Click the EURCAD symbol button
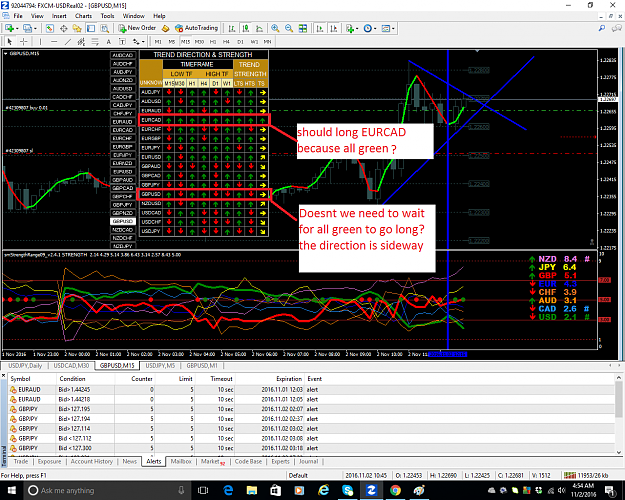This screenshot has height=500, width=625. [x=123, y=130]
